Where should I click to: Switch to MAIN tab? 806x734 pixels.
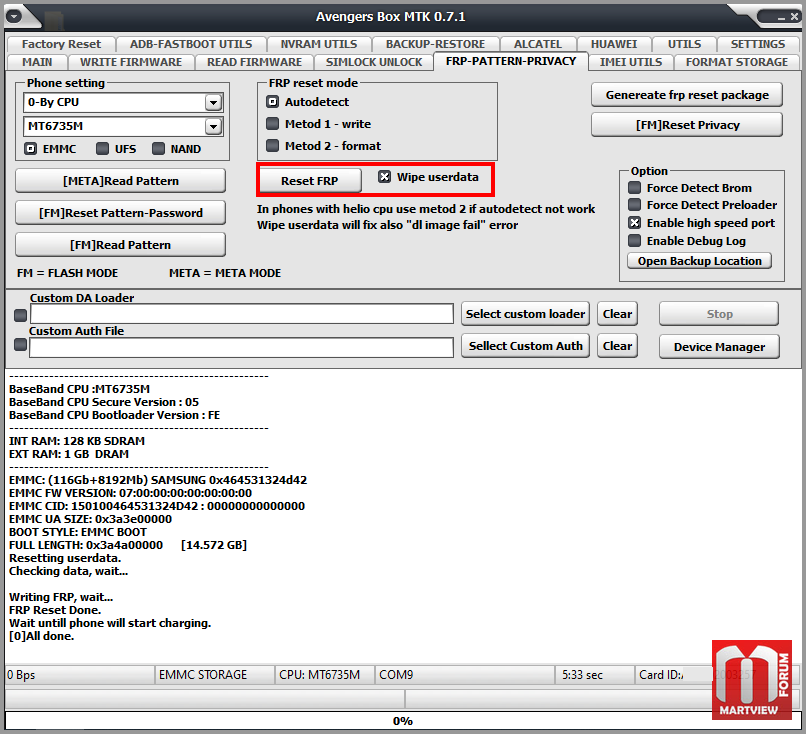coord(37,62)
